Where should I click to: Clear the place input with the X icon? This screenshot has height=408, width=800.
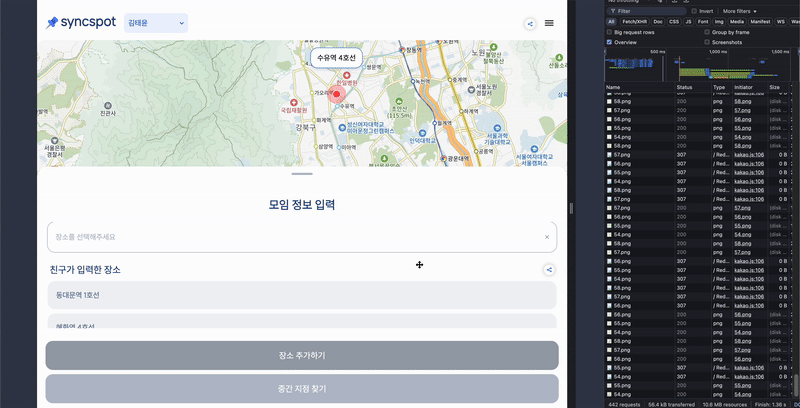547,237
